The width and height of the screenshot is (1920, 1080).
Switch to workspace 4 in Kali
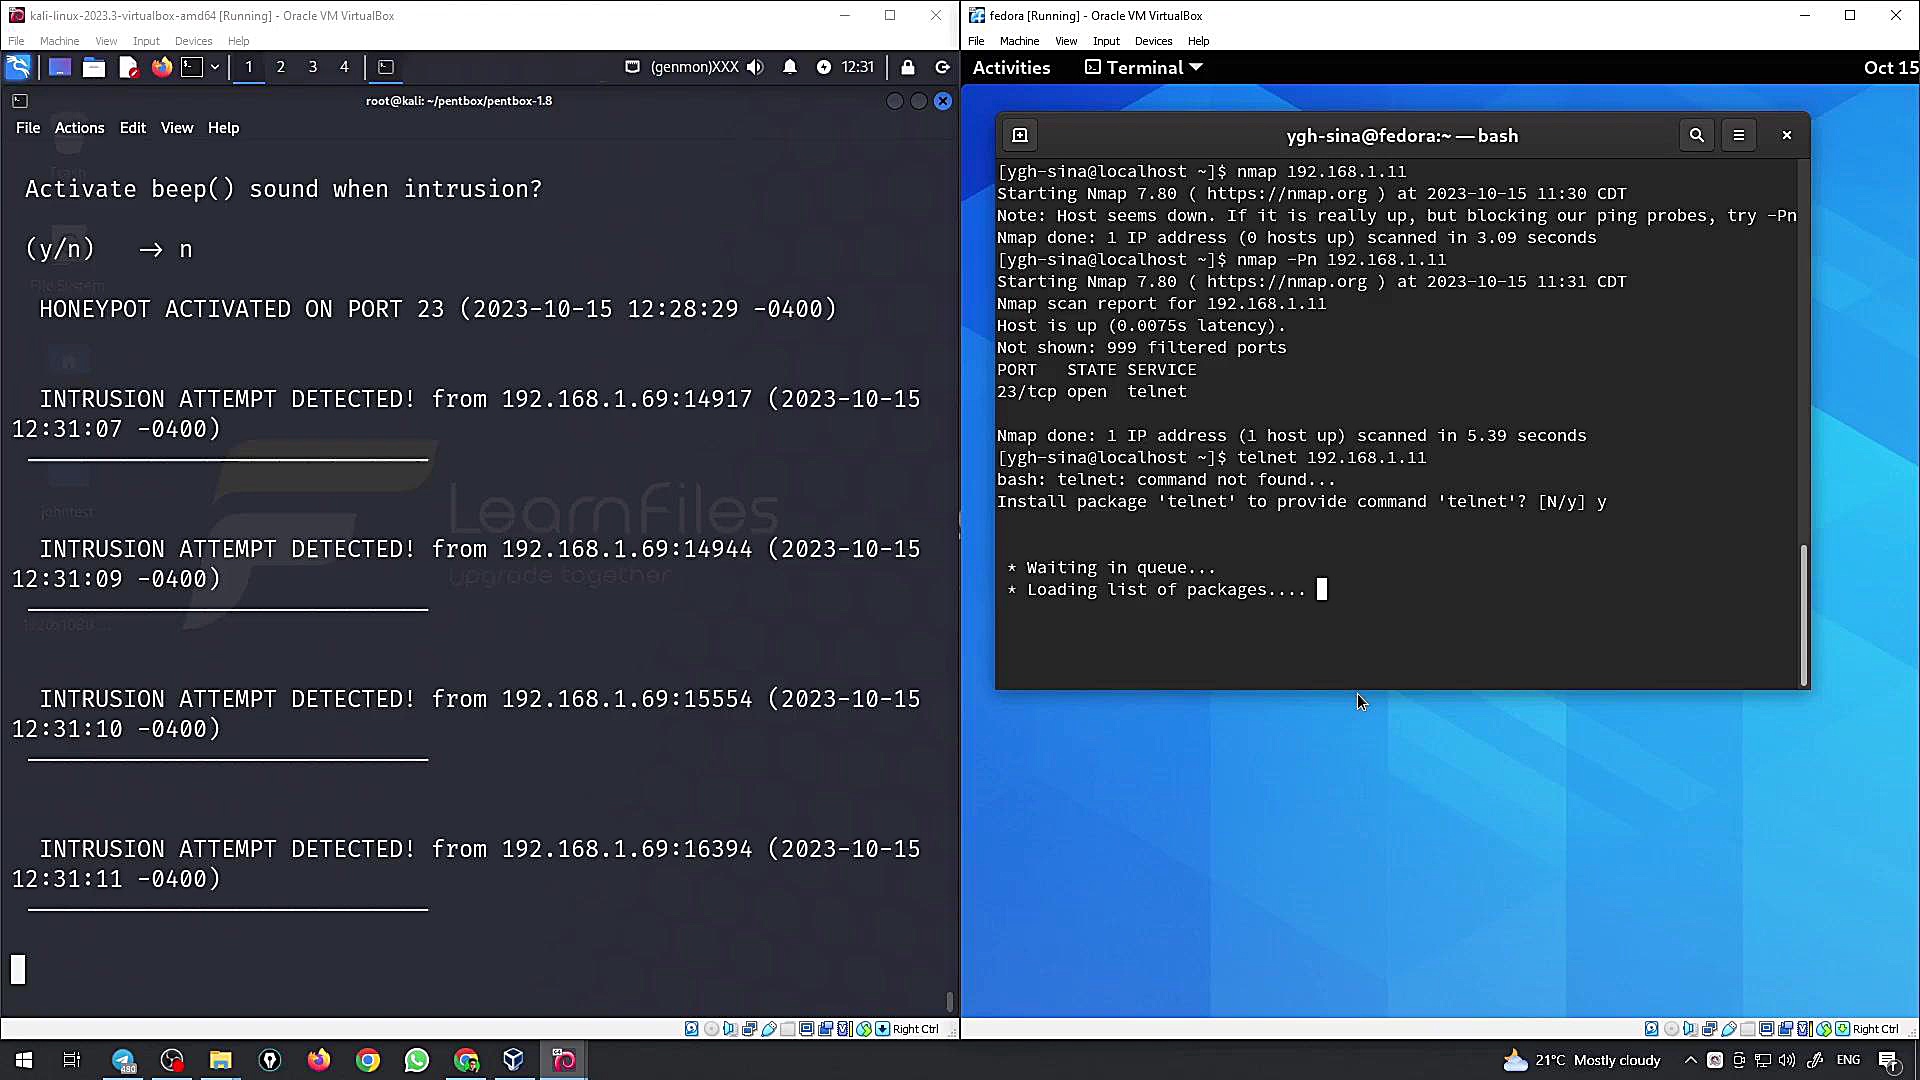pos(344,67)
